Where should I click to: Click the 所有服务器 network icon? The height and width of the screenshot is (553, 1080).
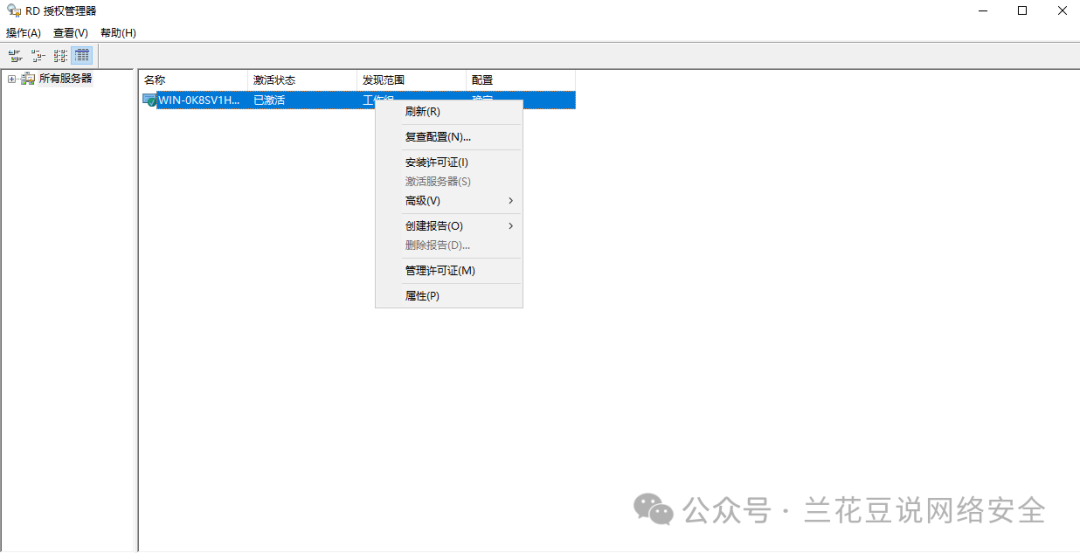pyautogui.click(x=28, y=79)
